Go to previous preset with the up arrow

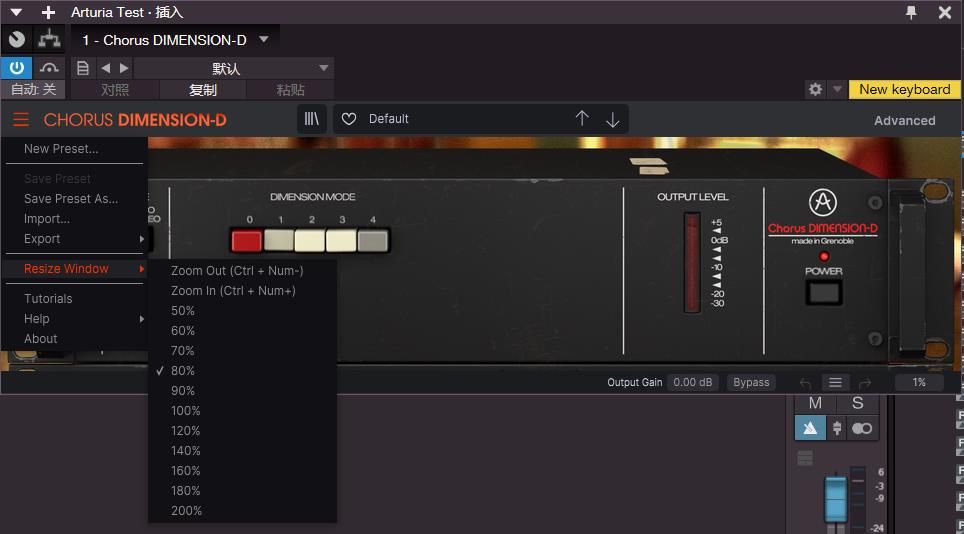coord(582,119)
